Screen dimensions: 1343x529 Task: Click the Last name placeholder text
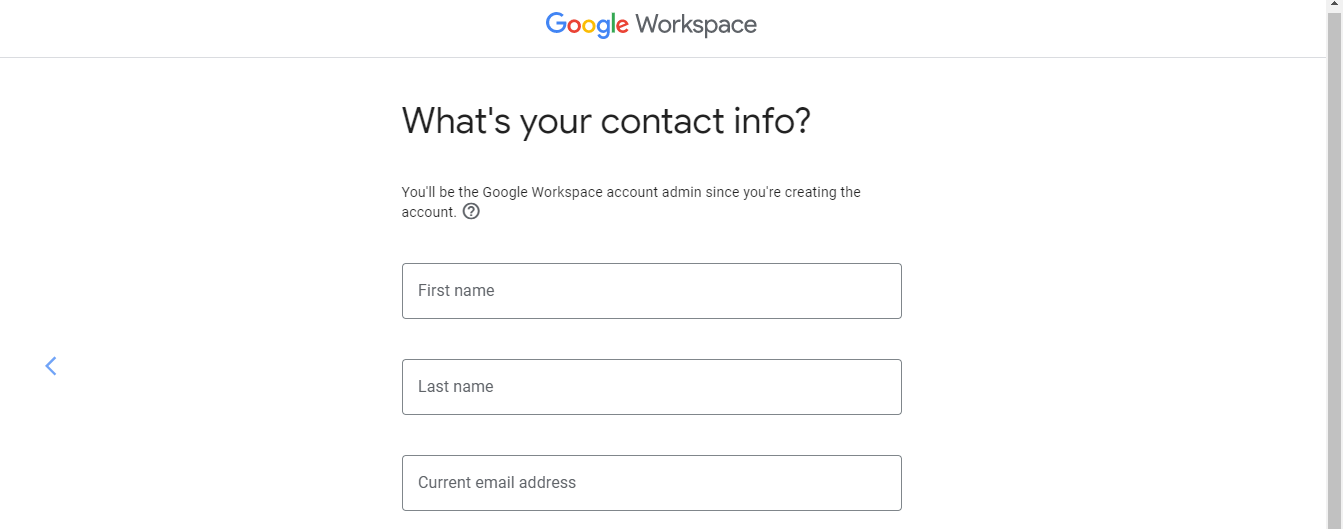click(456, 387)
